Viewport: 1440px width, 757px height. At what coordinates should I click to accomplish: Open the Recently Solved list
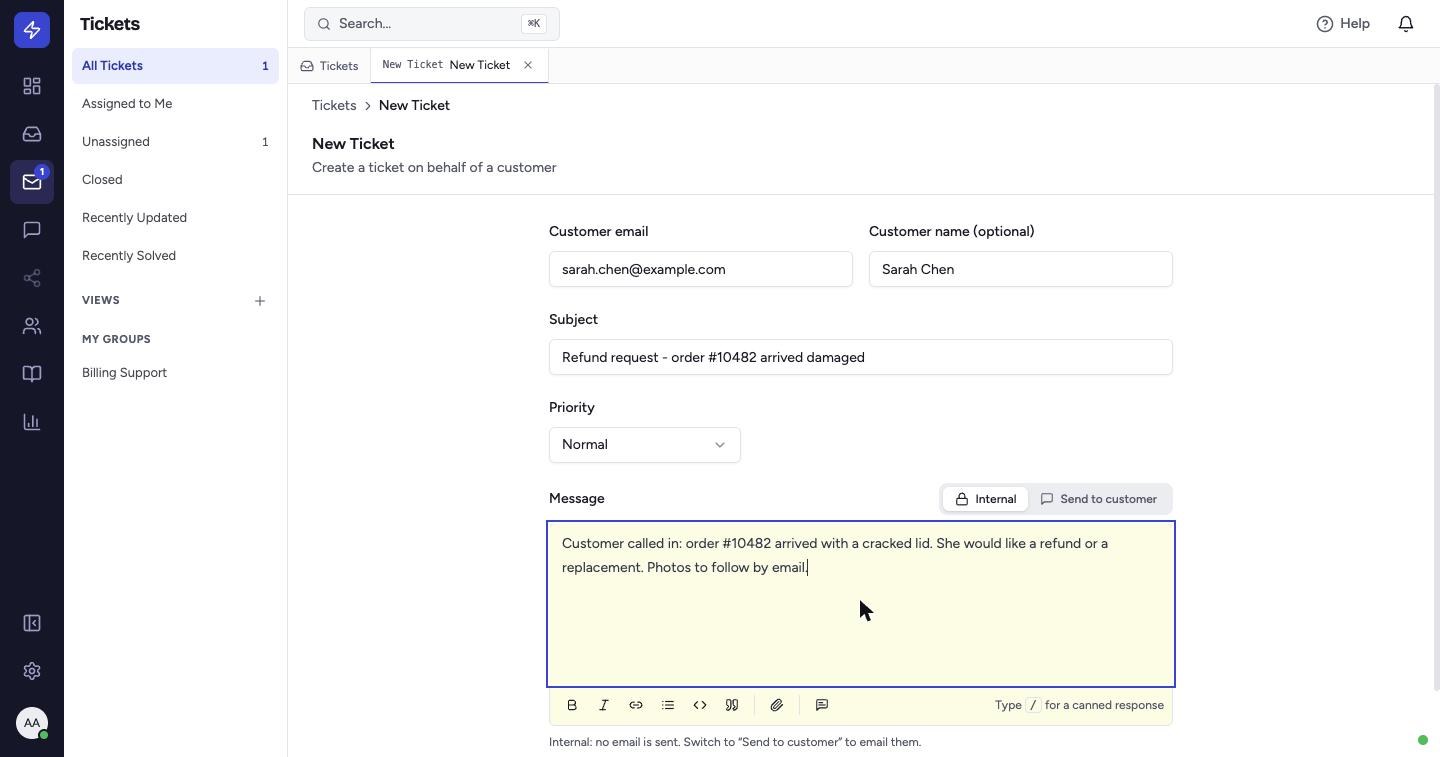click(x=175, y=256)
